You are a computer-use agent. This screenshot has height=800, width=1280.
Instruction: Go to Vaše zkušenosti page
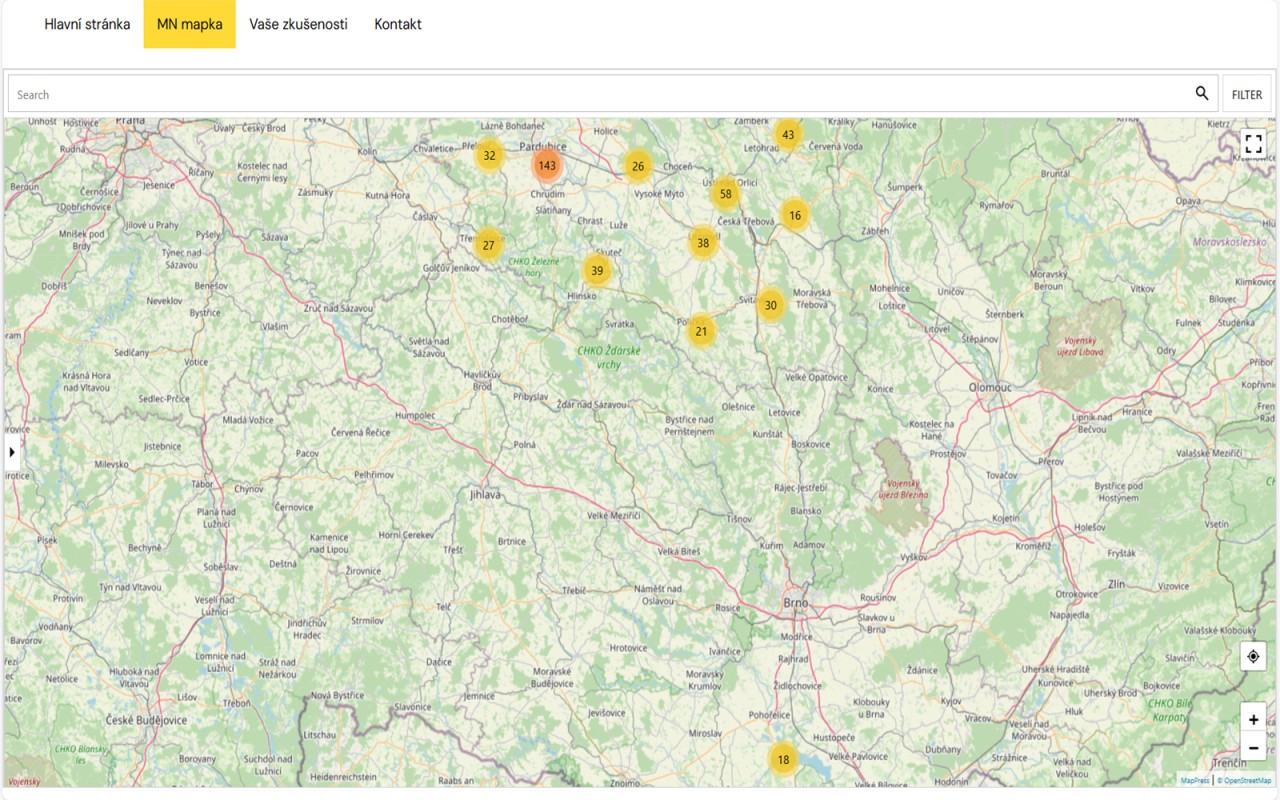[x=299, y=24]
